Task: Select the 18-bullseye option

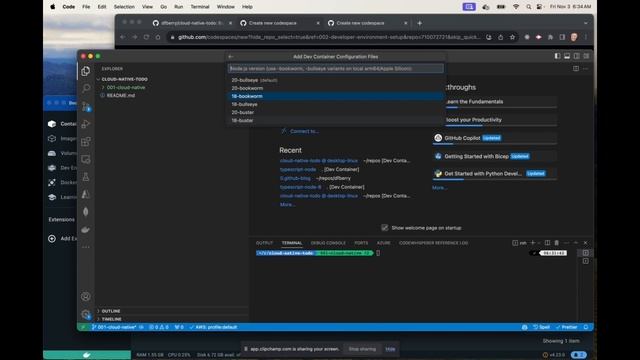Action: (x=335, y=104)
